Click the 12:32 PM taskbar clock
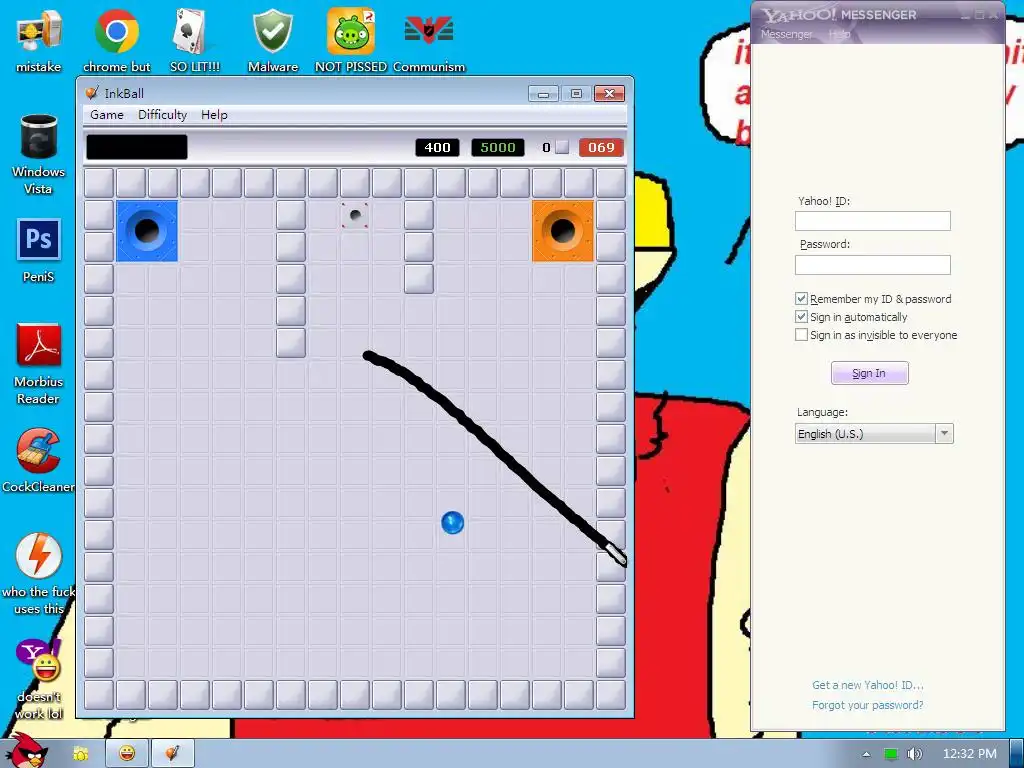Screen dimensions: 1024x768 [970, 754]
